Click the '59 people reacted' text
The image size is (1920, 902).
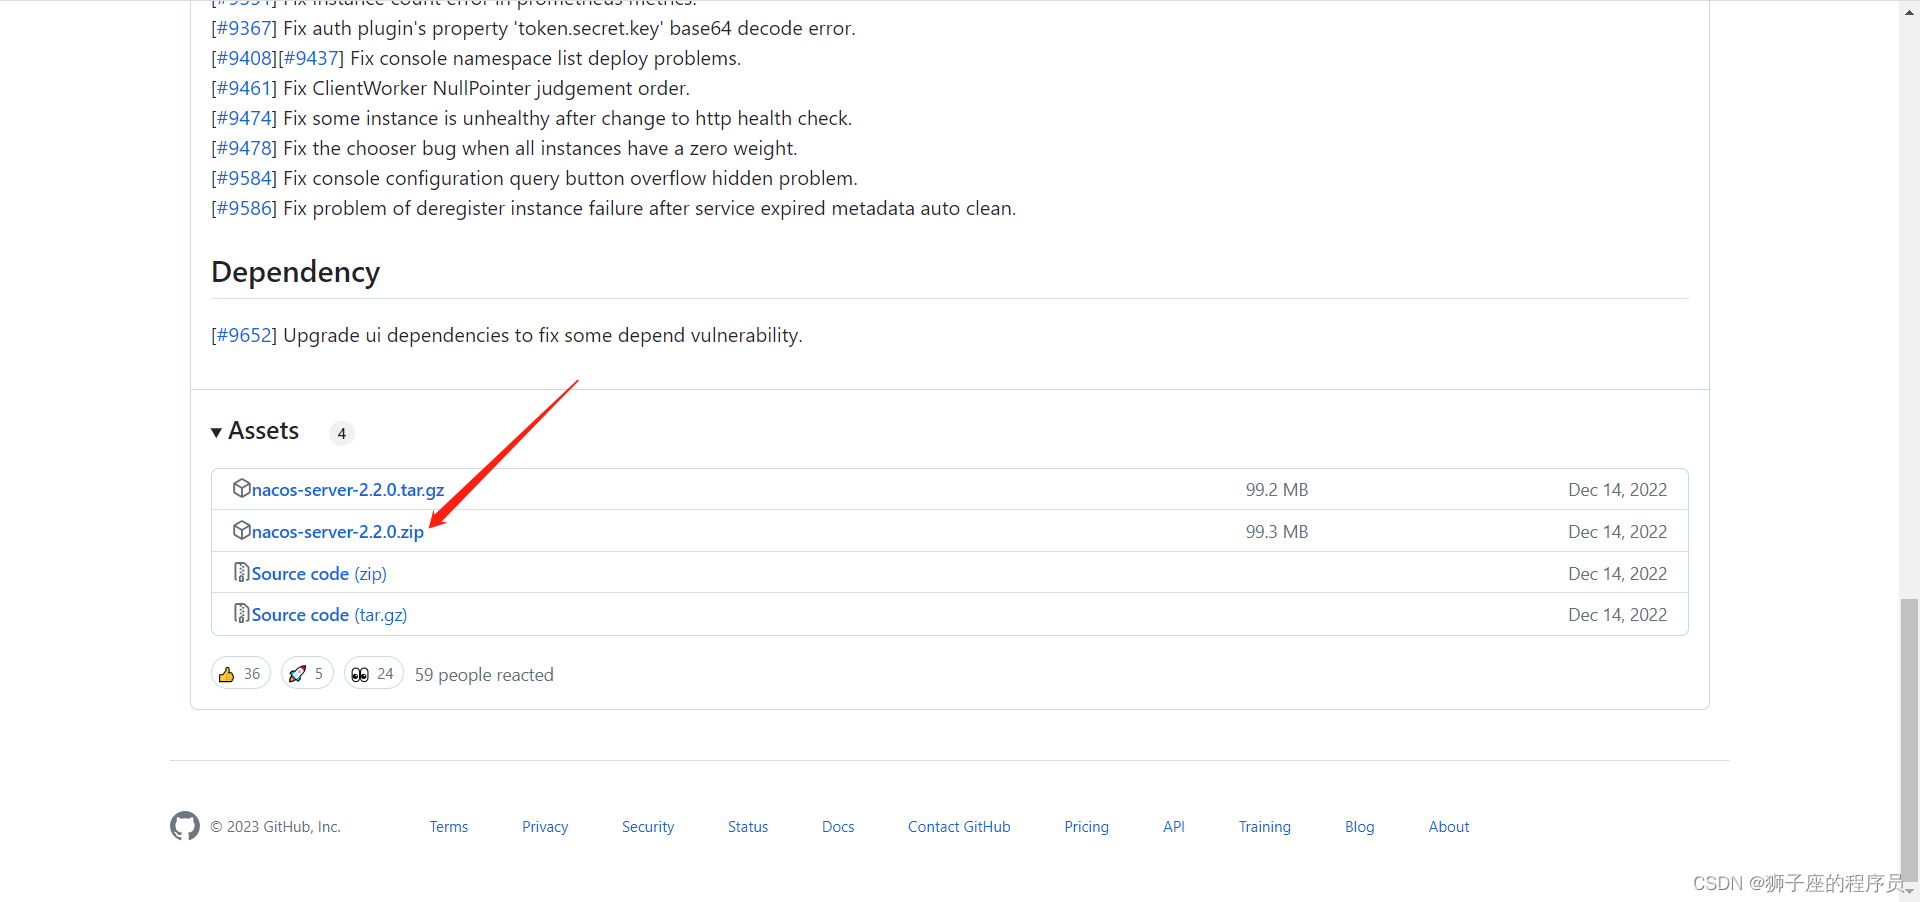(x=484, y=675)
